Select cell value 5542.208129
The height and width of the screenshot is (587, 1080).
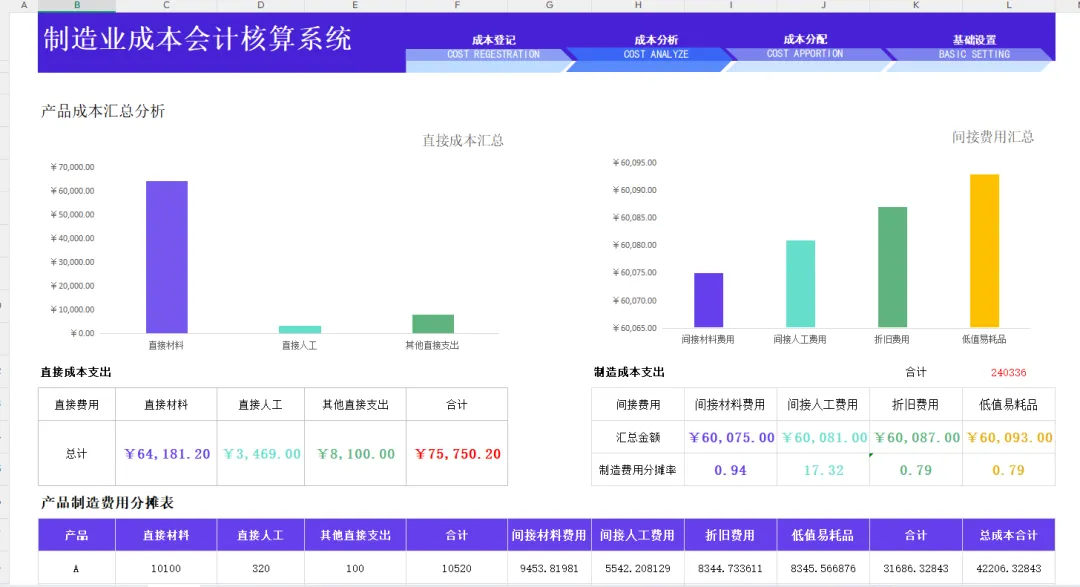coord(638,568)
